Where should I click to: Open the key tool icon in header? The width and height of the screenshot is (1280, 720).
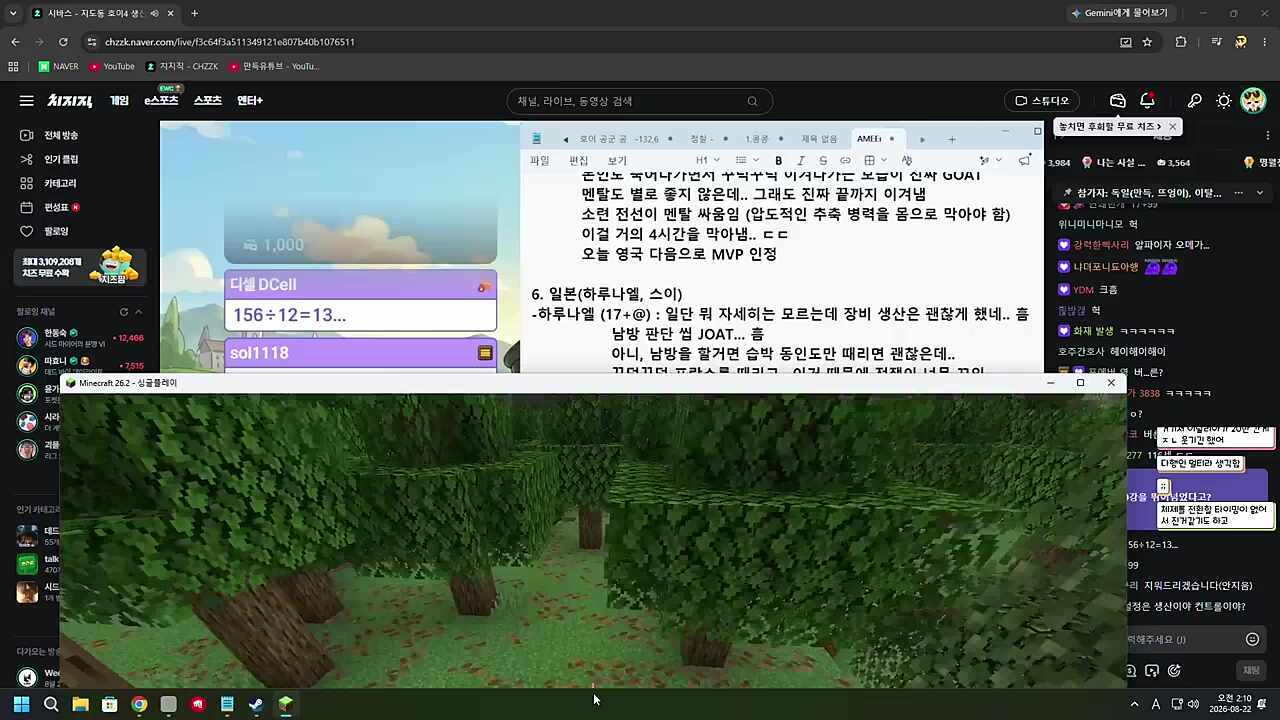(x=1194, y=101)
